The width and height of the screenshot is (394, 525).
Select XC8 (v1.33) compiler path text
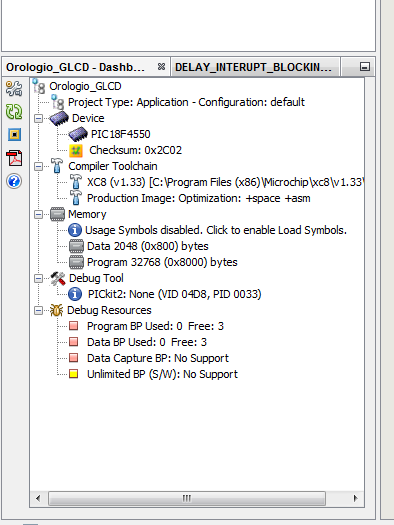click(226, 182)
